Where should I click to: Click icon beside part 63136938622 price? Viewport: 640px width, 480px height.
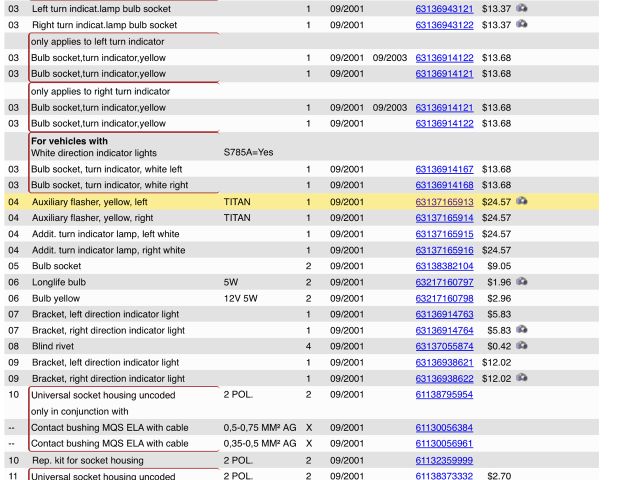pyautogui.click(x=522, y=378)
